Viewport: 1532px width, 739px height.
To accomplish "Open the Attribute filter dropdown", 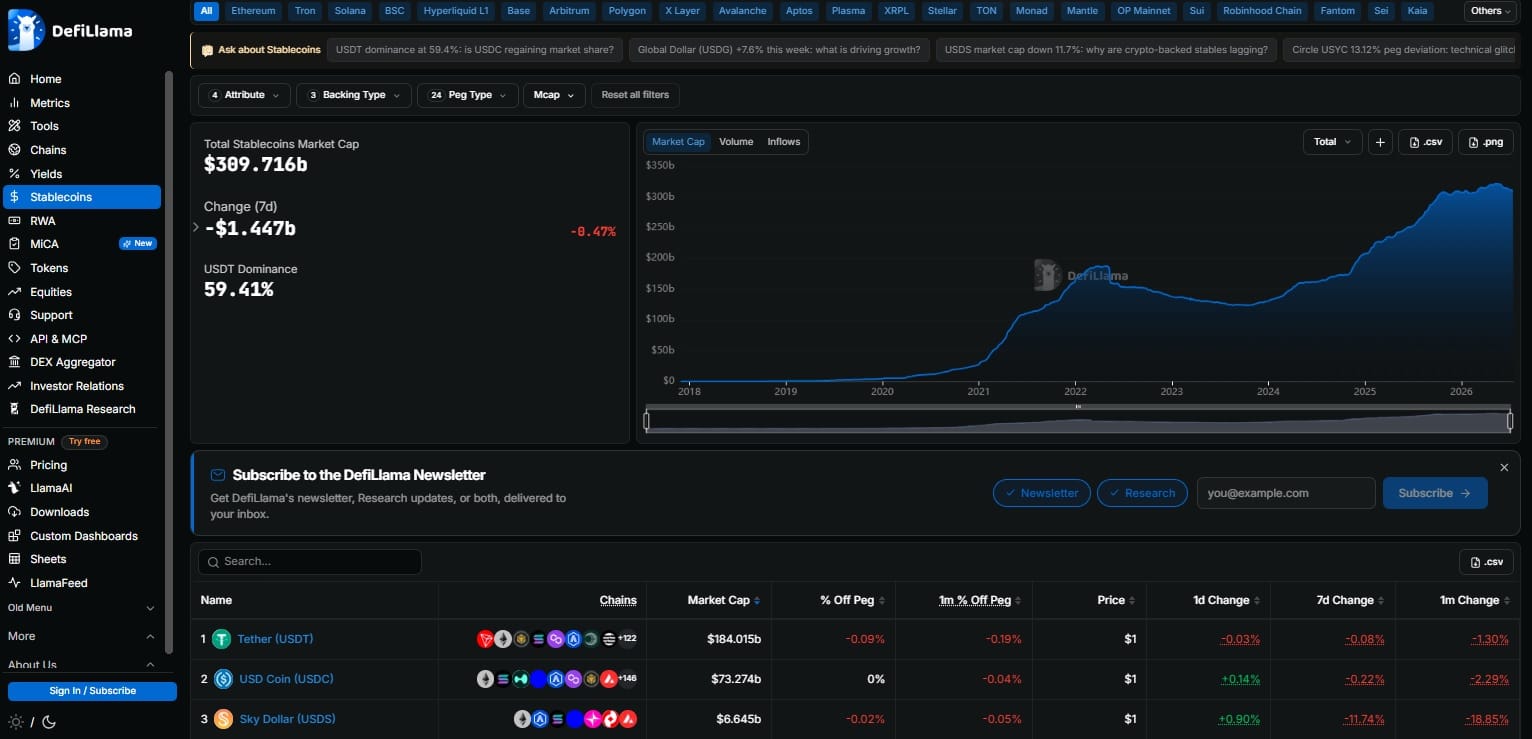I will (245, 95).
